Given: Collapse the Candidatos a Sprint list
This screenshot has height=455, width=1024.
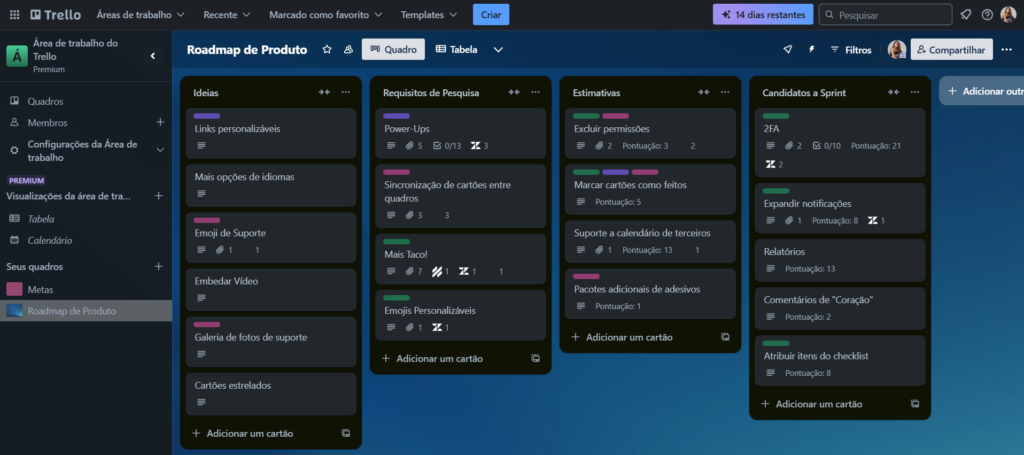Looking at the screenshot, I should (x=893, y=92).
